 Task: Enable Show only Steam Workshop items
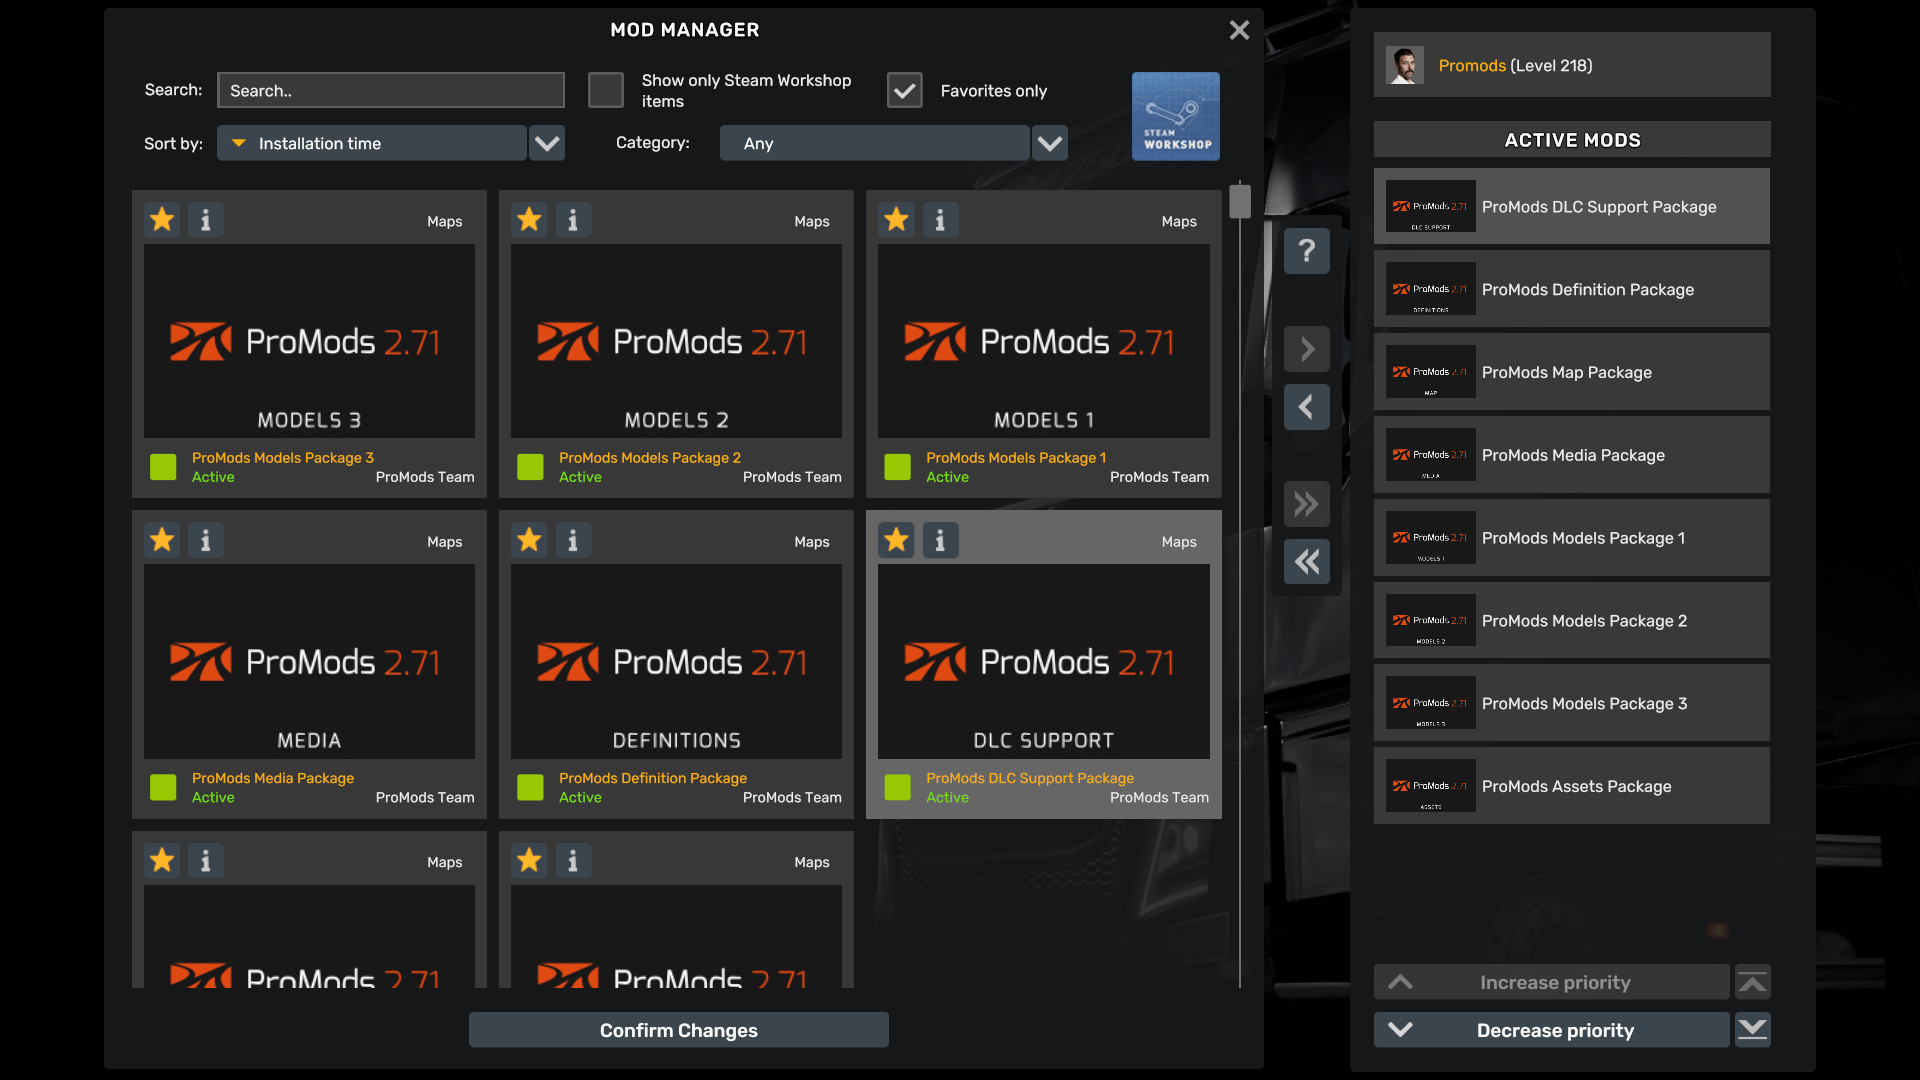(605, 90)
